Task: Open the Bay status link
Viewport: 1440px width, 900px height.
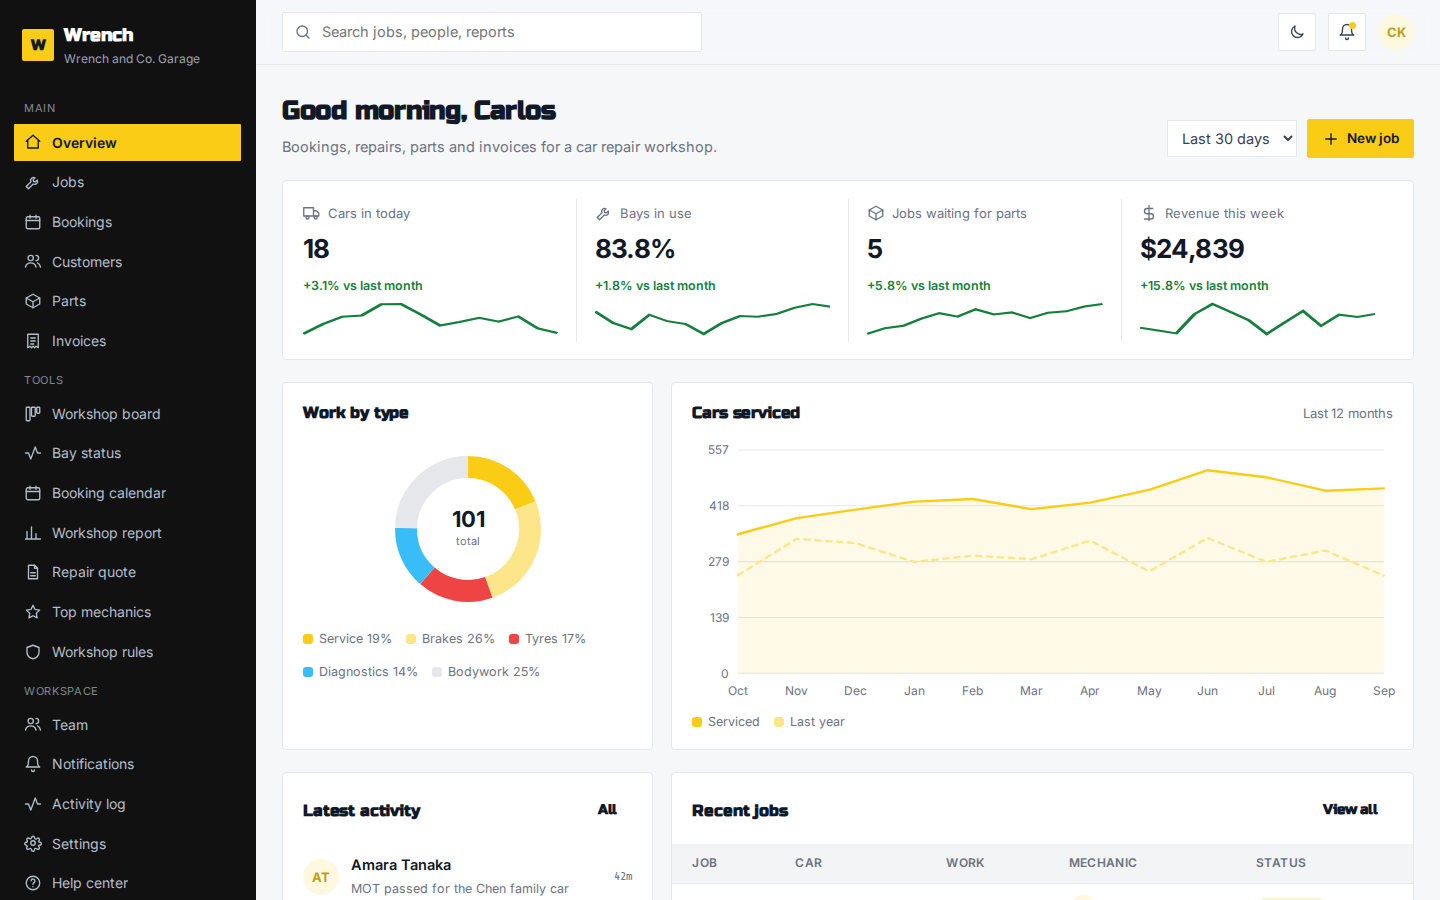Action: click(x=127, y=453)
